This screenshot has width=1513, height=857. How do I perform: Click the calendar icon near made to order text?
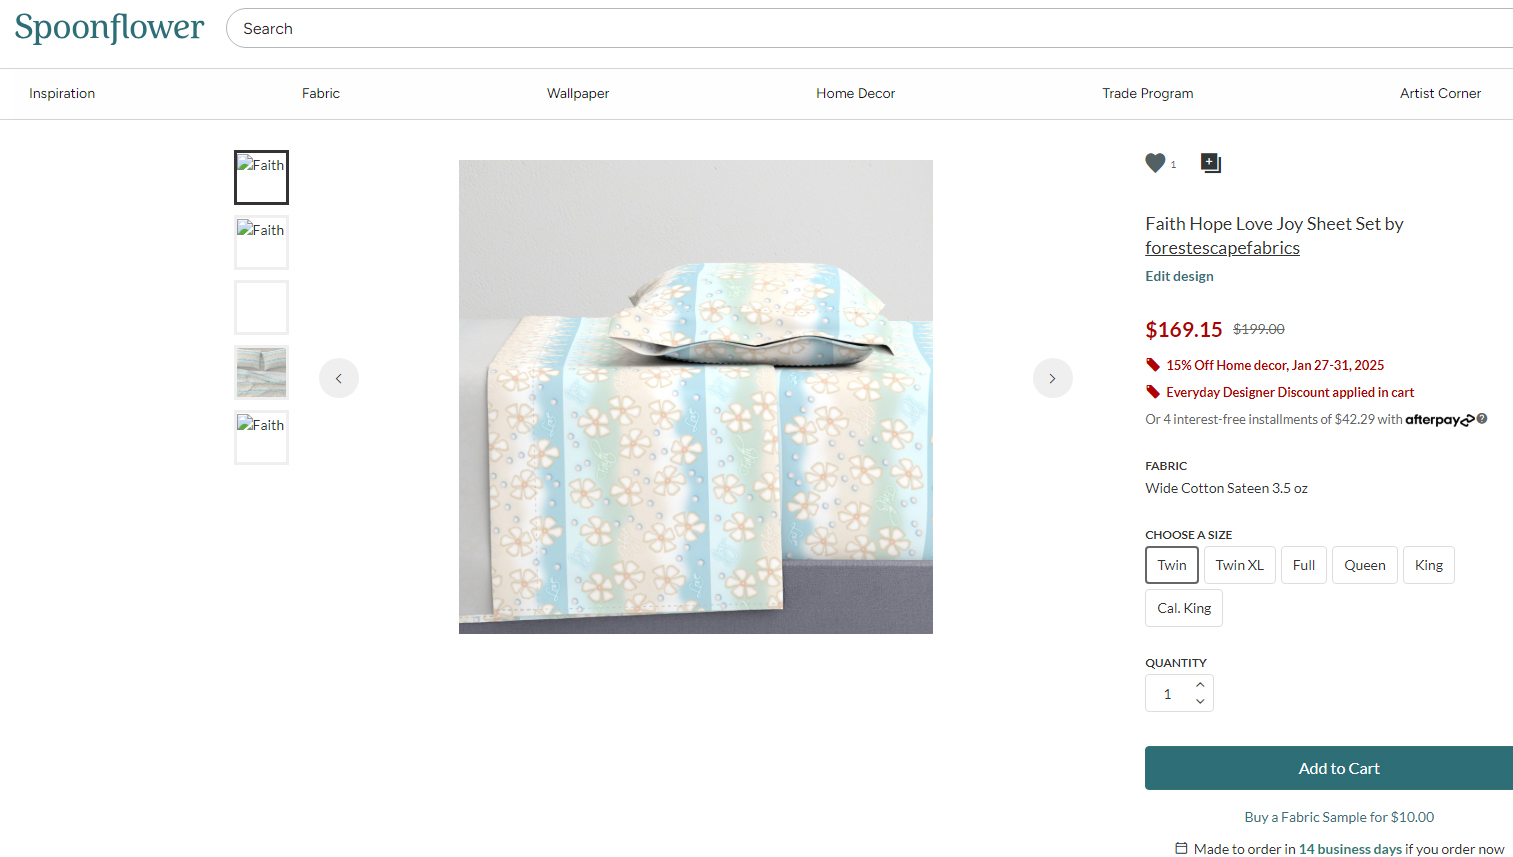pos(1181,847)
